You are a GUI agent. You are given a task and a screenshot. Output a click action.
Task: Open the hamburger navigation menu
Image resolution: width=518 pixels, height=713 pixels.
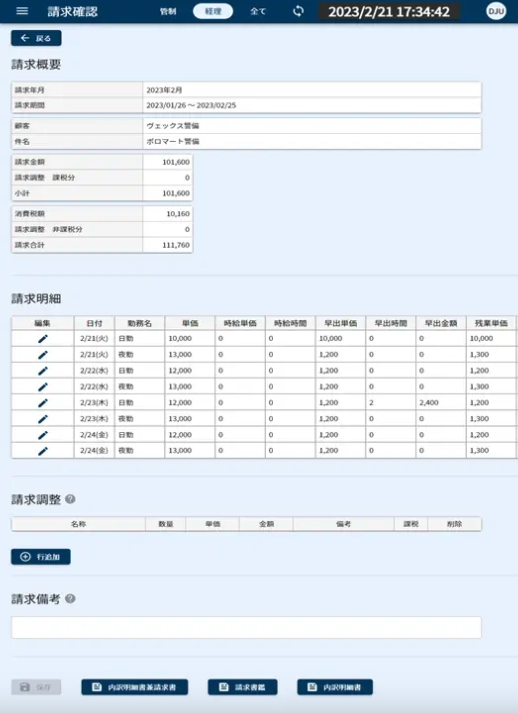pos(22,11)
